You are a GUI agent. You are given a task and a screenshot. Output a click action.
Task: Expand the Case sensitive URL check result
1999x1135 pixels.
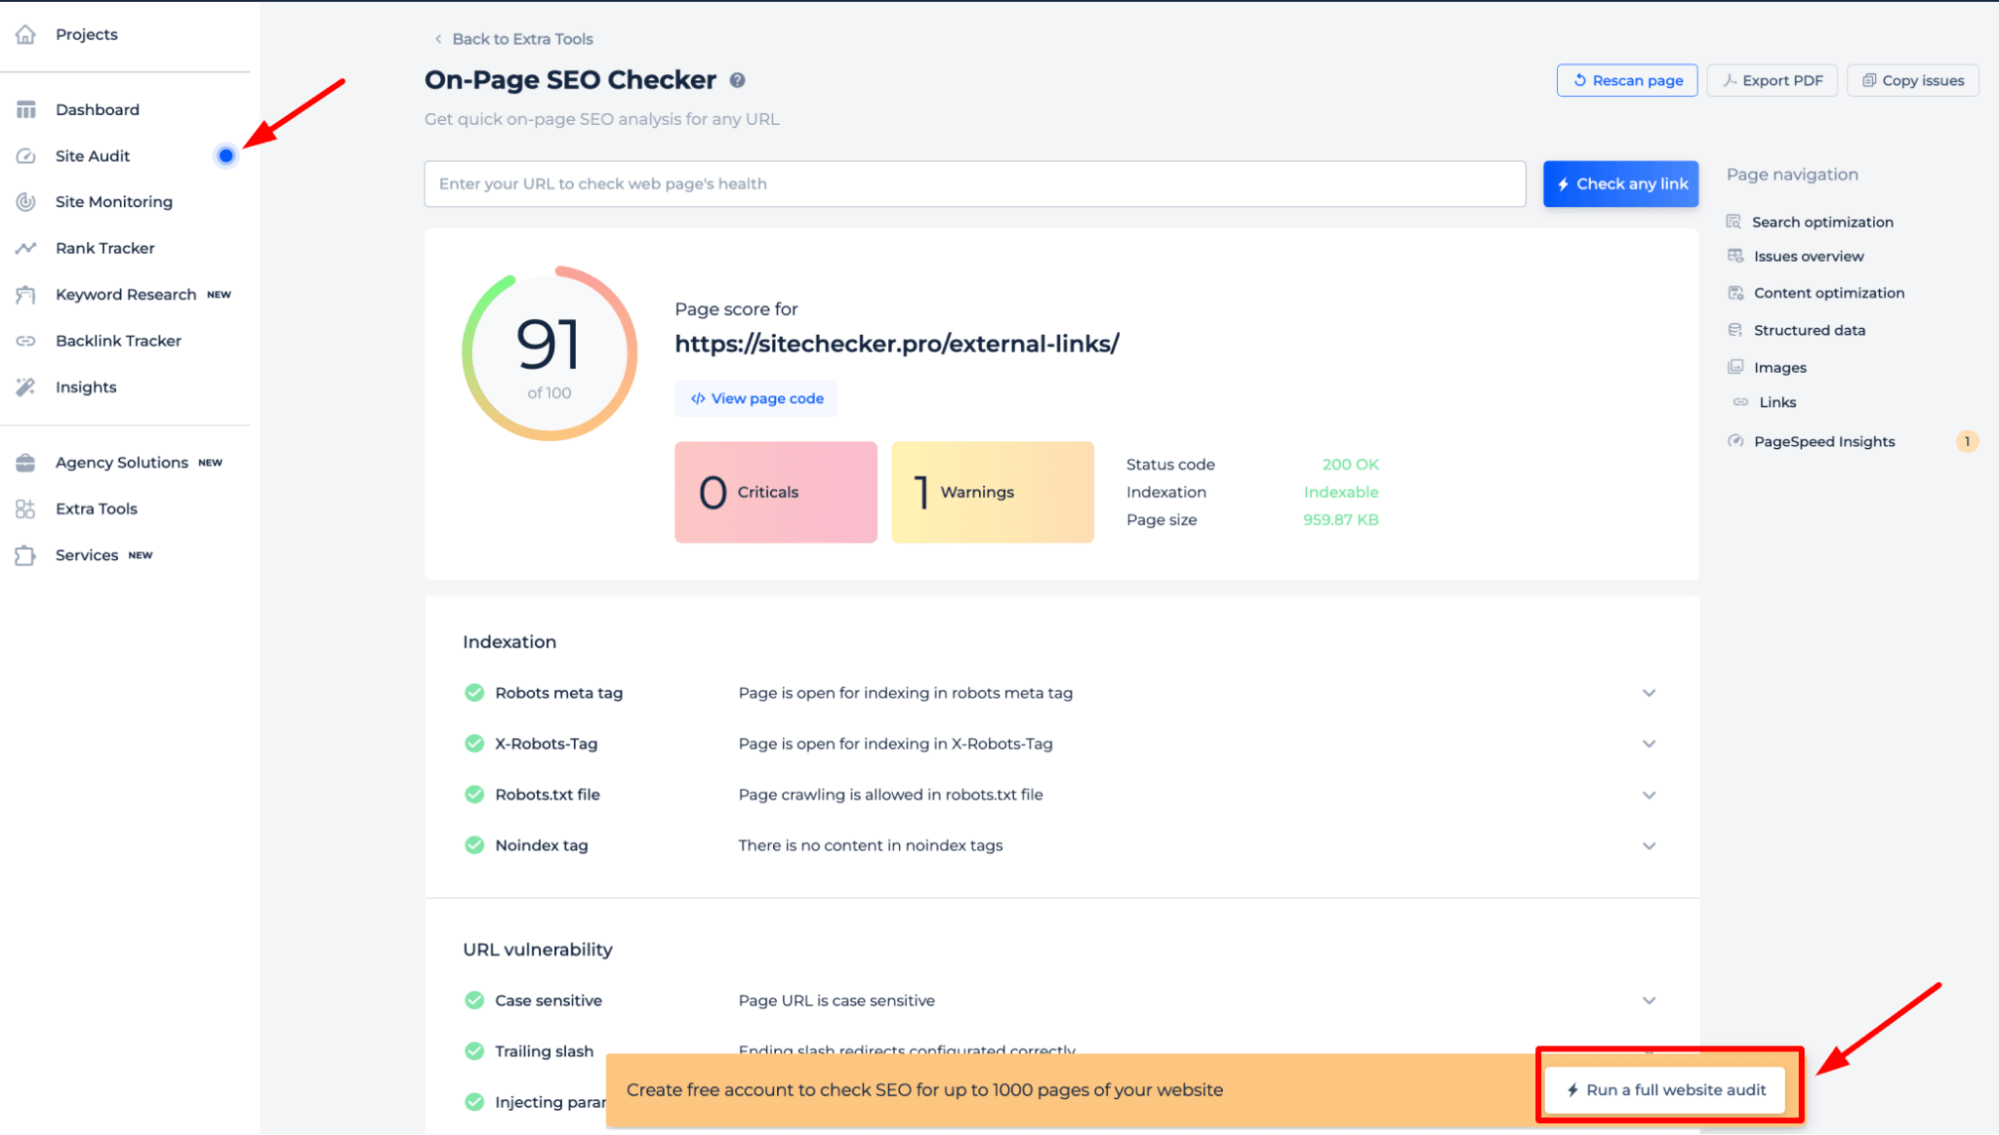[1648, 999]
